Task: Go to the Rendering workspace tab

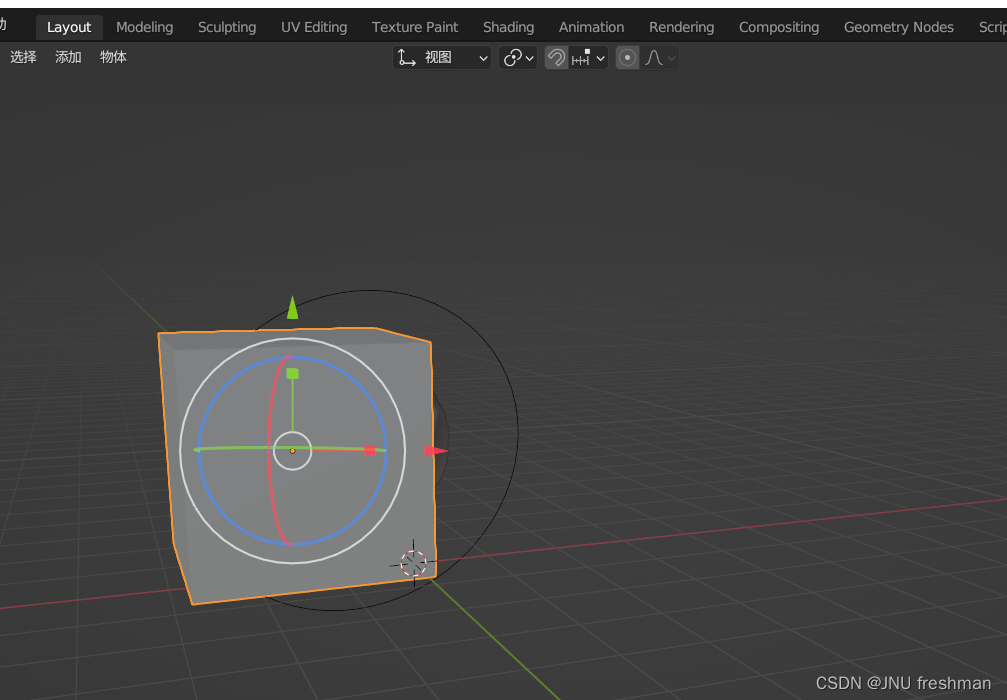Action: pyautogui.click(x=681, y=28)
